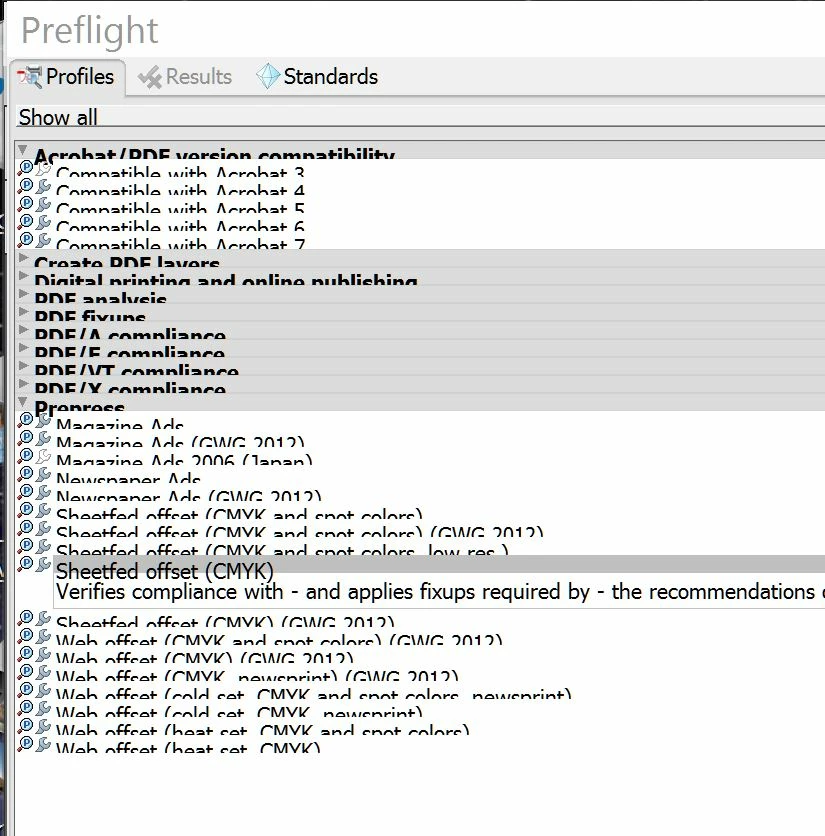
Task: Click wrench icon for Sheetfed offset (CMYK and spot colors) (GWG 2012)
Action: (x=44, y=528)
